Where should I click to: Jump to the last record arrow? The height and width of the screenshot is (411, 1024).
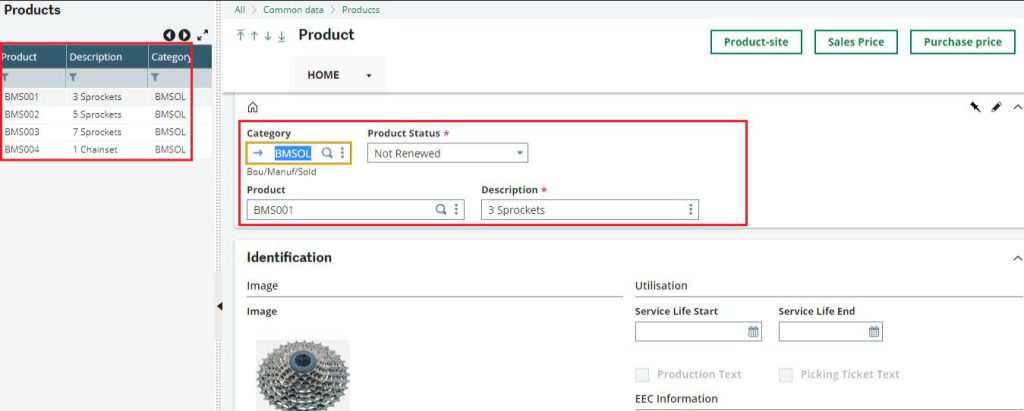click(281, 36)
